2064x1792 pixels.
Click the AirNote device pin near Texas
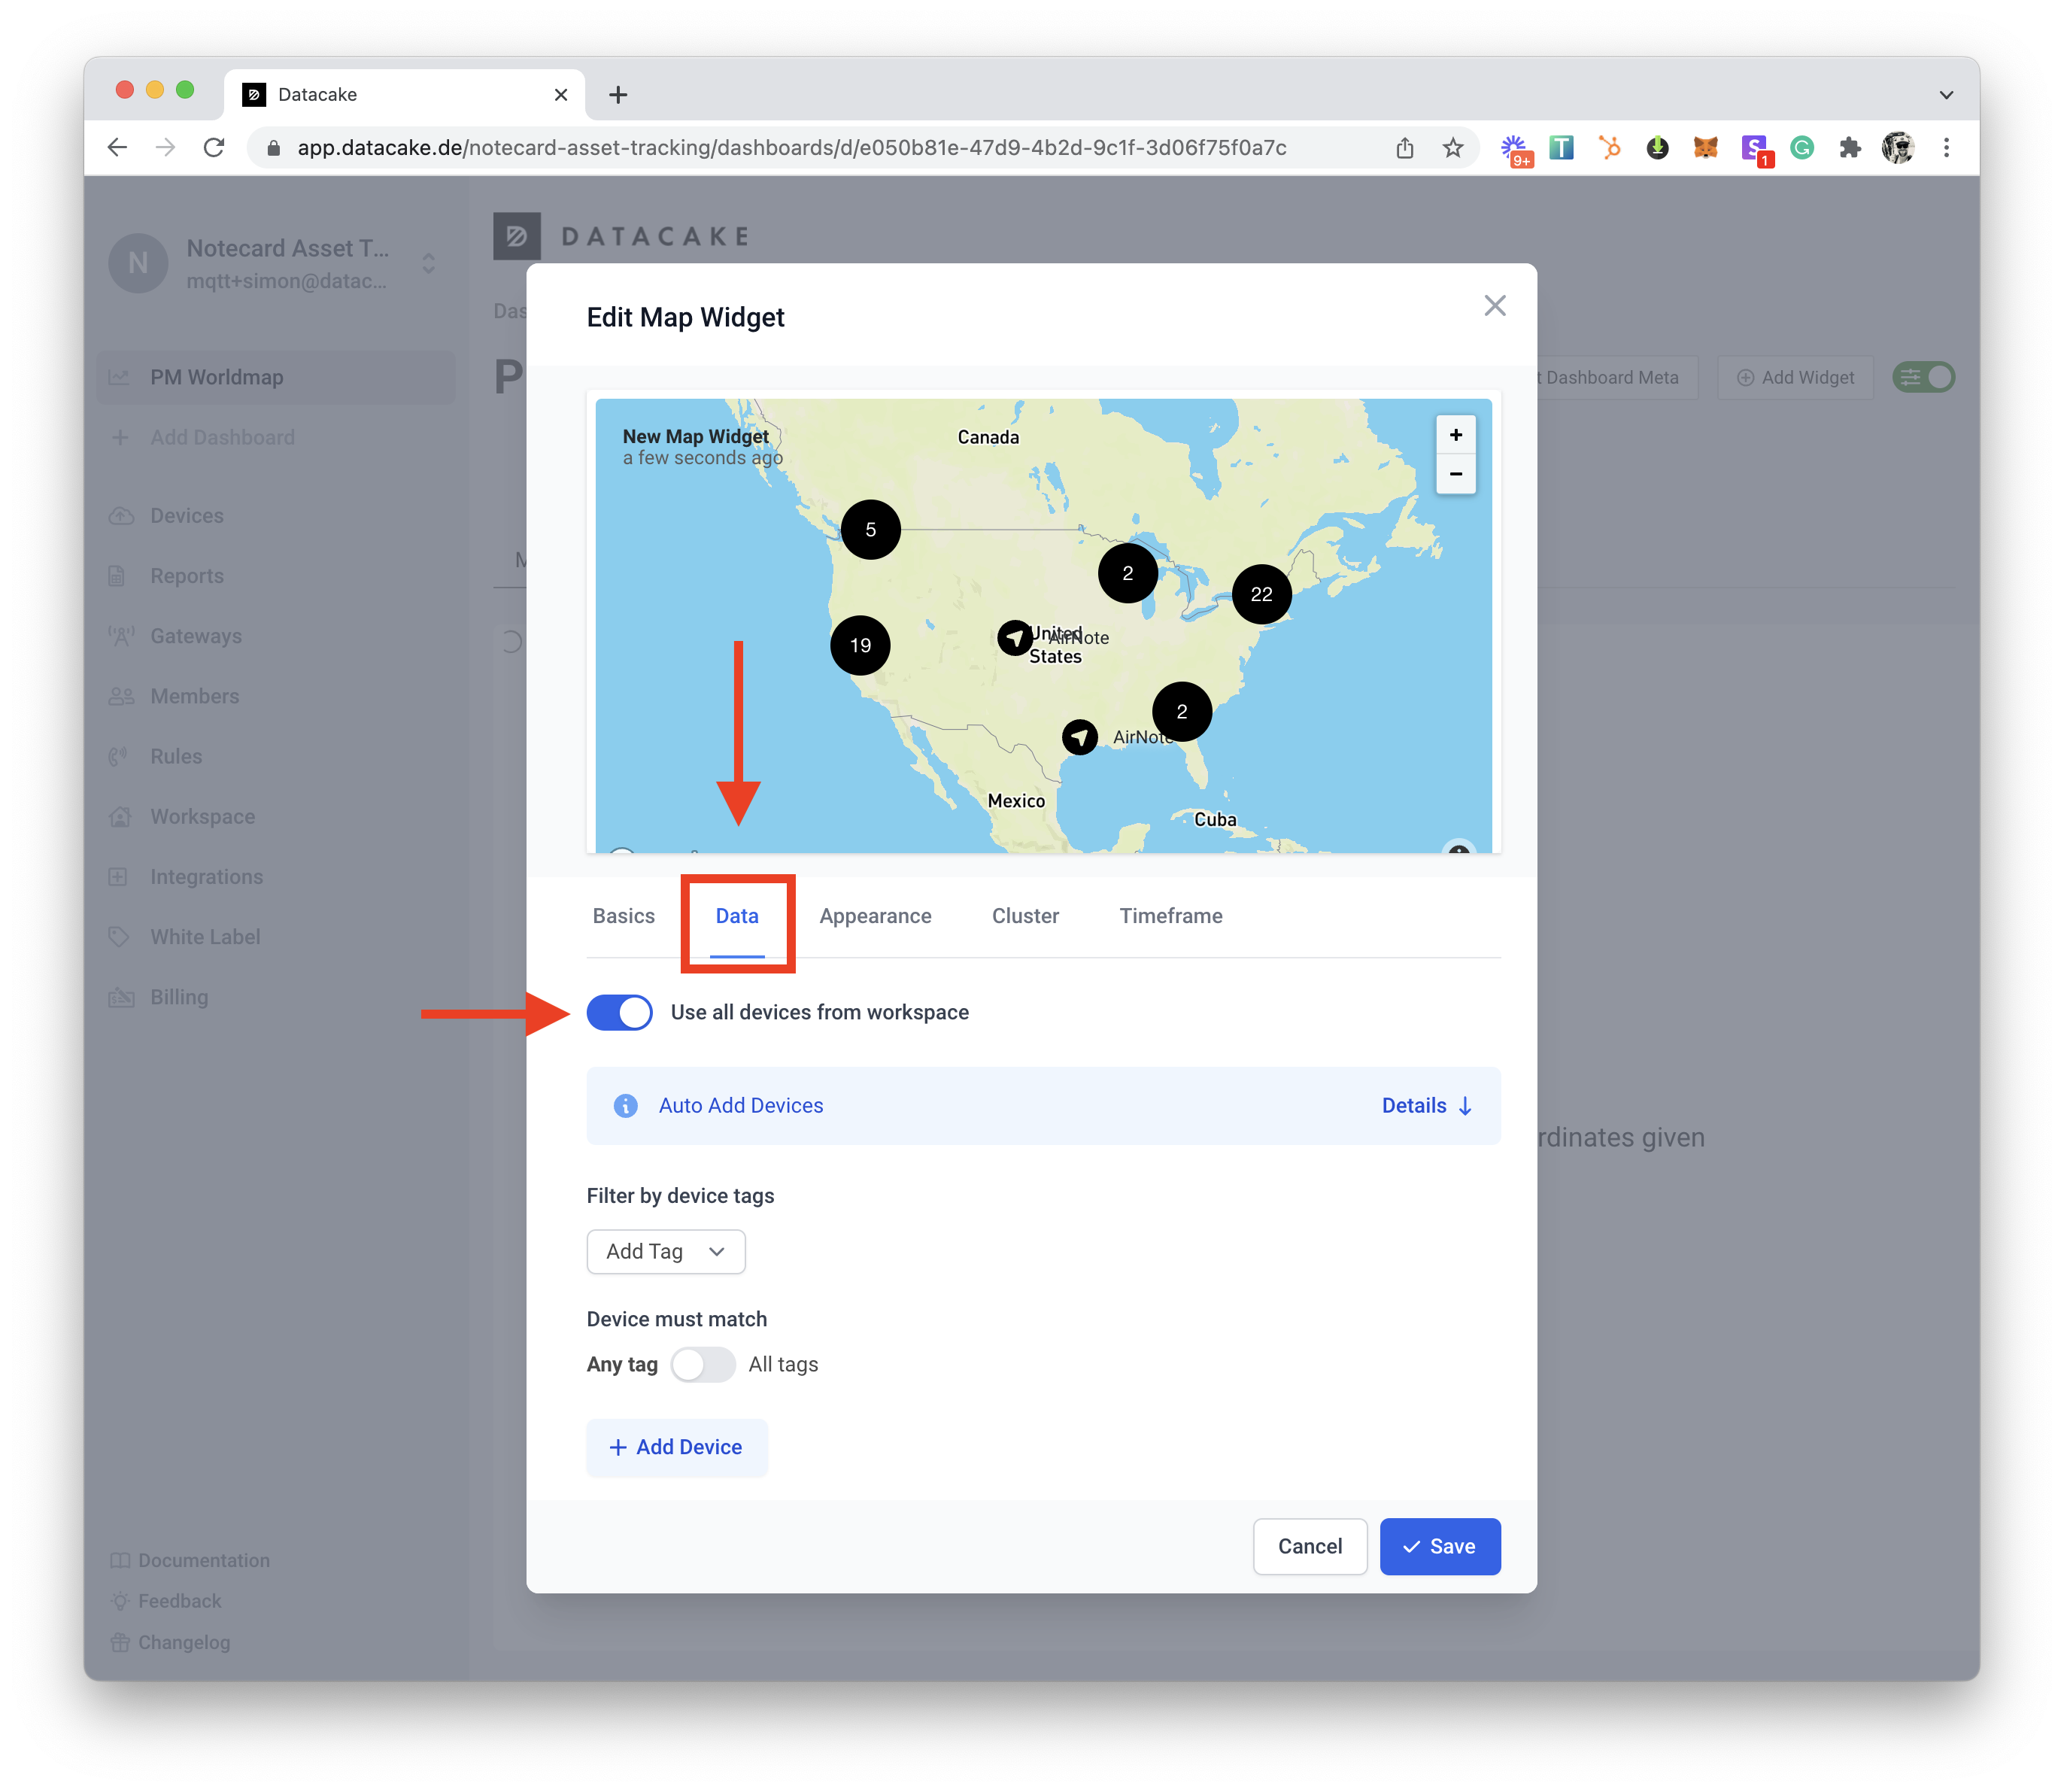point(1079,738)
